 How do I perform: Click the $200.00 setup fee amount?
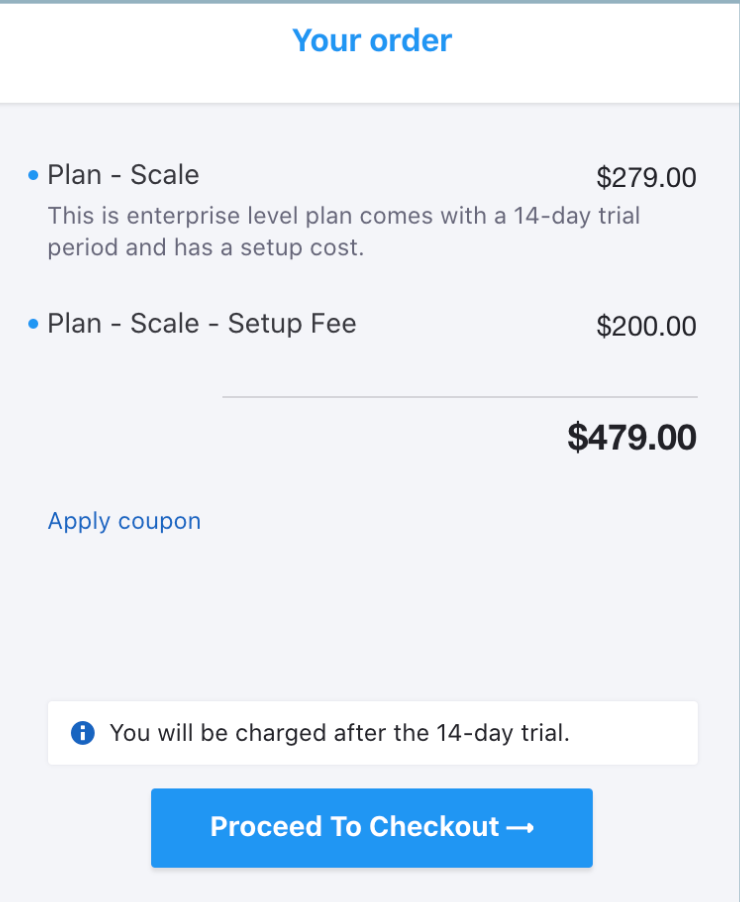646,326
